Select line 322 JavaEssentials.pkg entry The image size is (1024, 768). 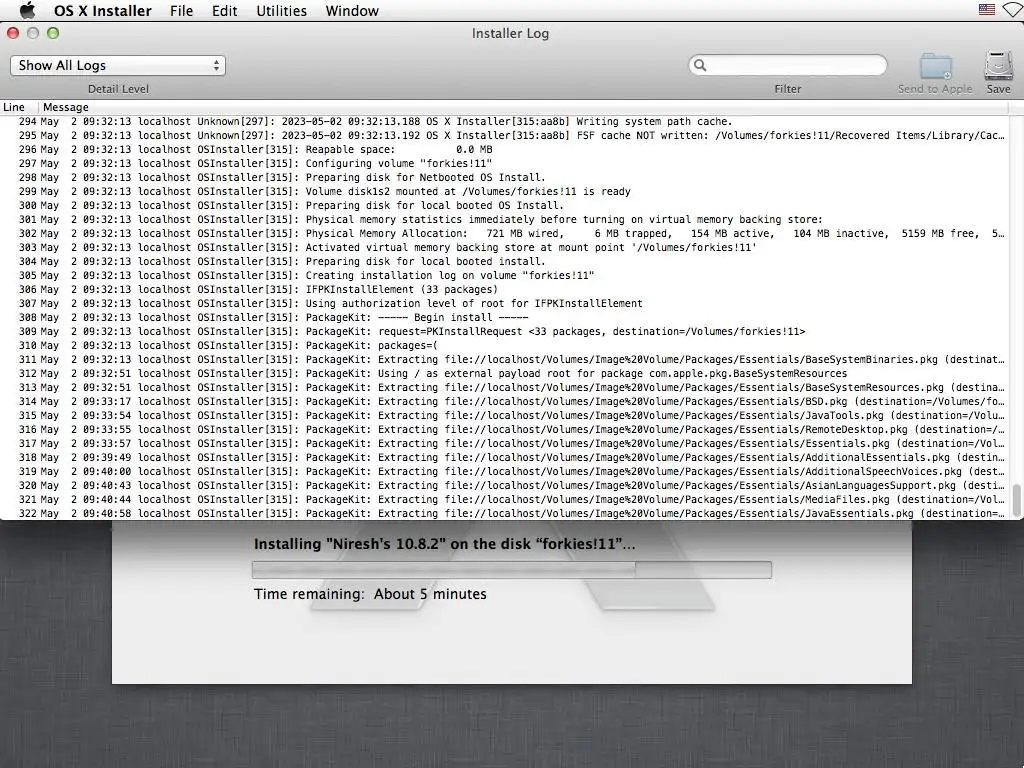504,513
